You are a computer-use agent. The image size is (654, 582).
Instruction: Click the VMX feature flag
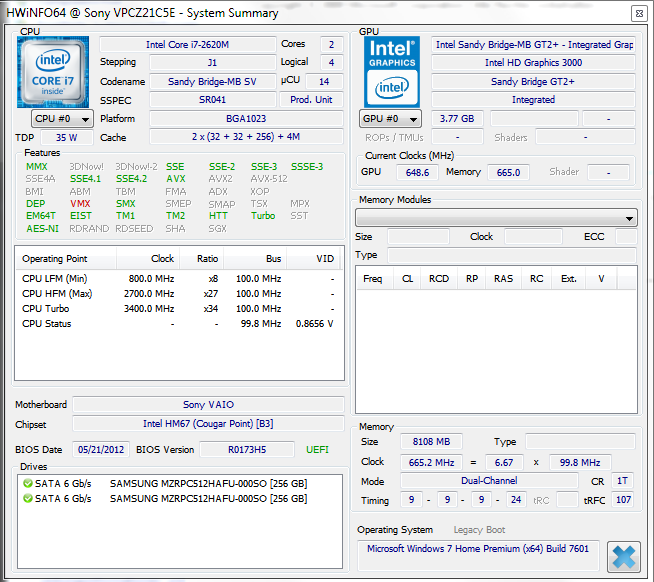[80, 204]
